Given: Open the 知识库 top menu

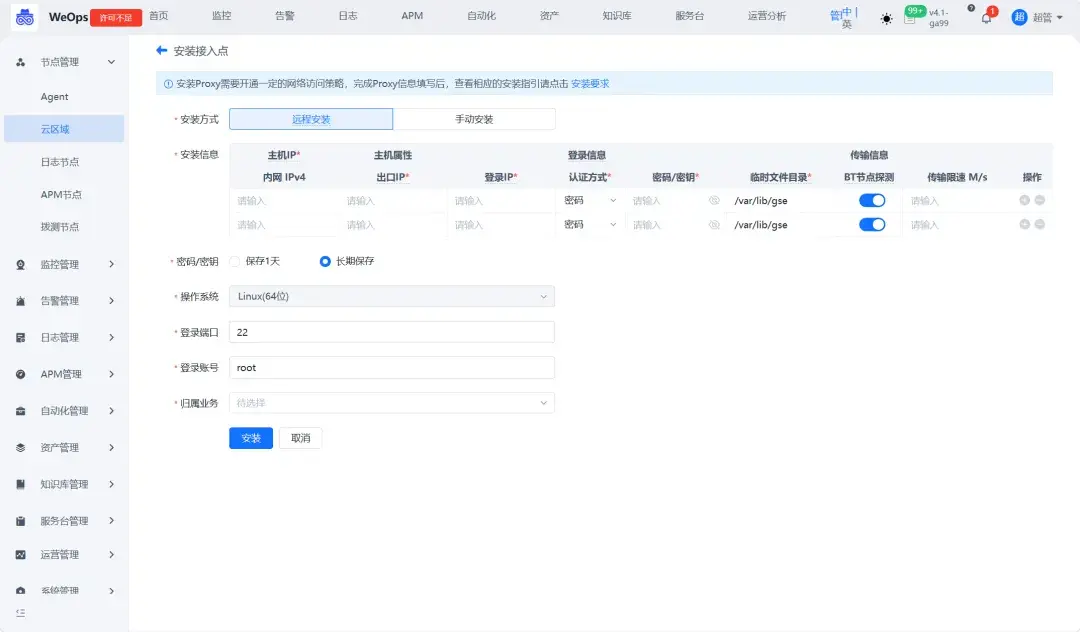Looking at the screenshot, I should tap(616, 15).
